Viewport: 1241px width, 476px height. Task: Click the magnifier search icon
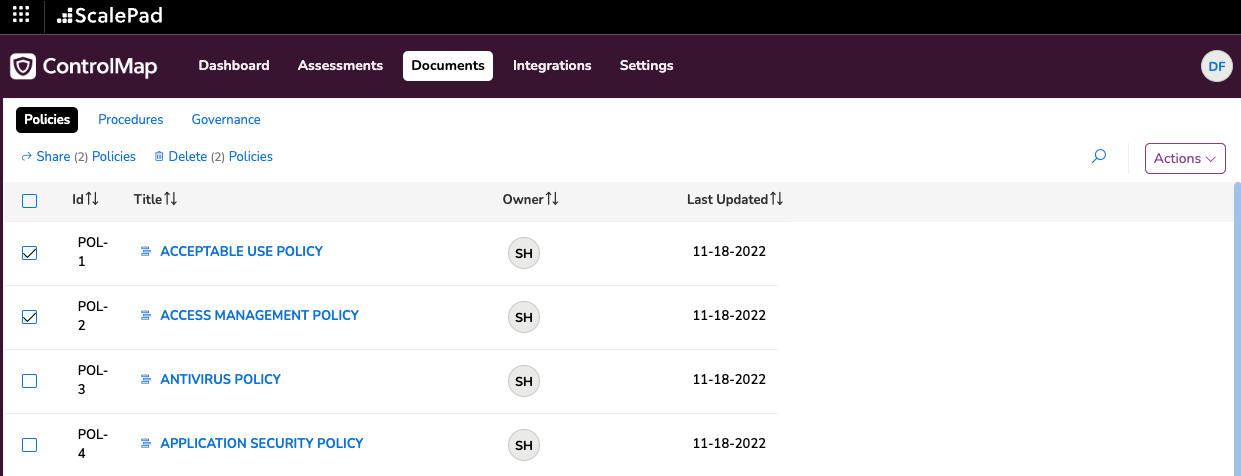coord(1099,157)
